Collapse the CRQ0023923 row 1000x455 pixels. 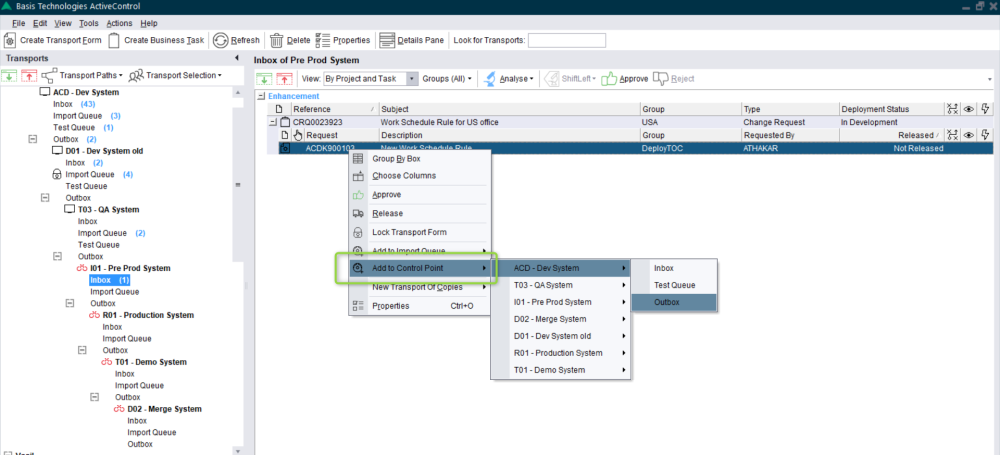tap(273, 122)
